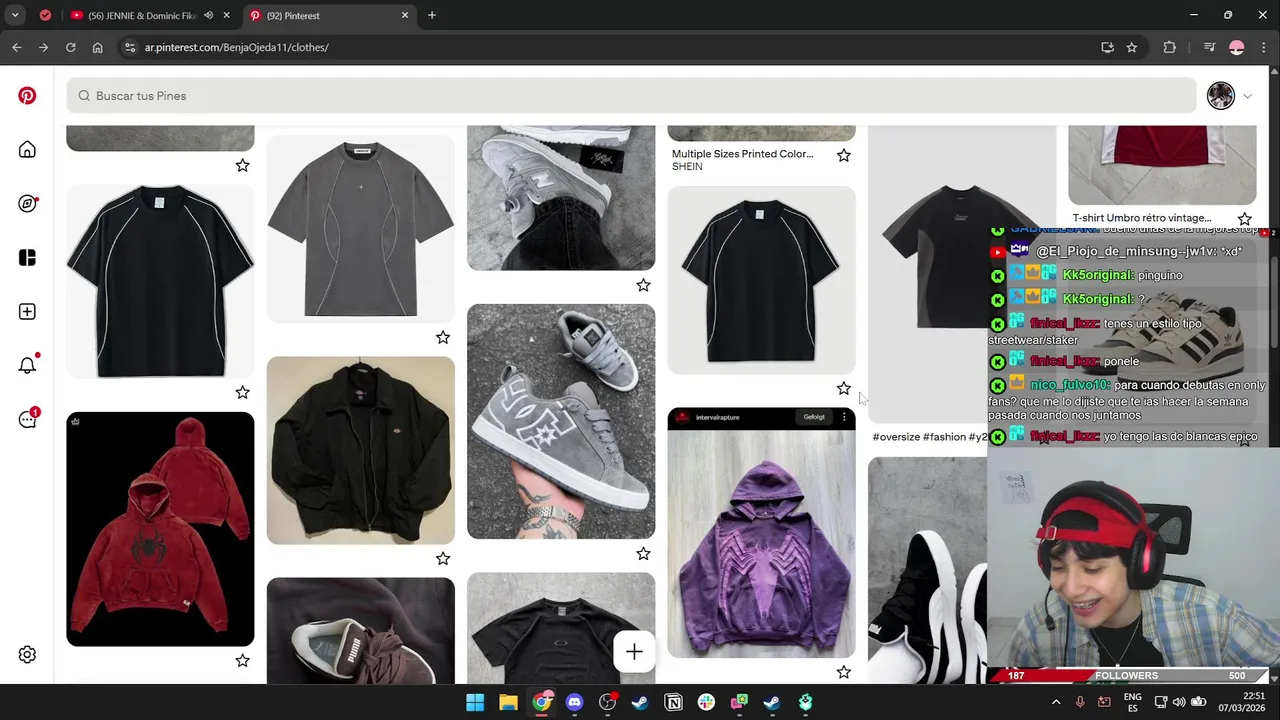
Task: Open the notifications bell in the sidebar
Action: [27, 365]
